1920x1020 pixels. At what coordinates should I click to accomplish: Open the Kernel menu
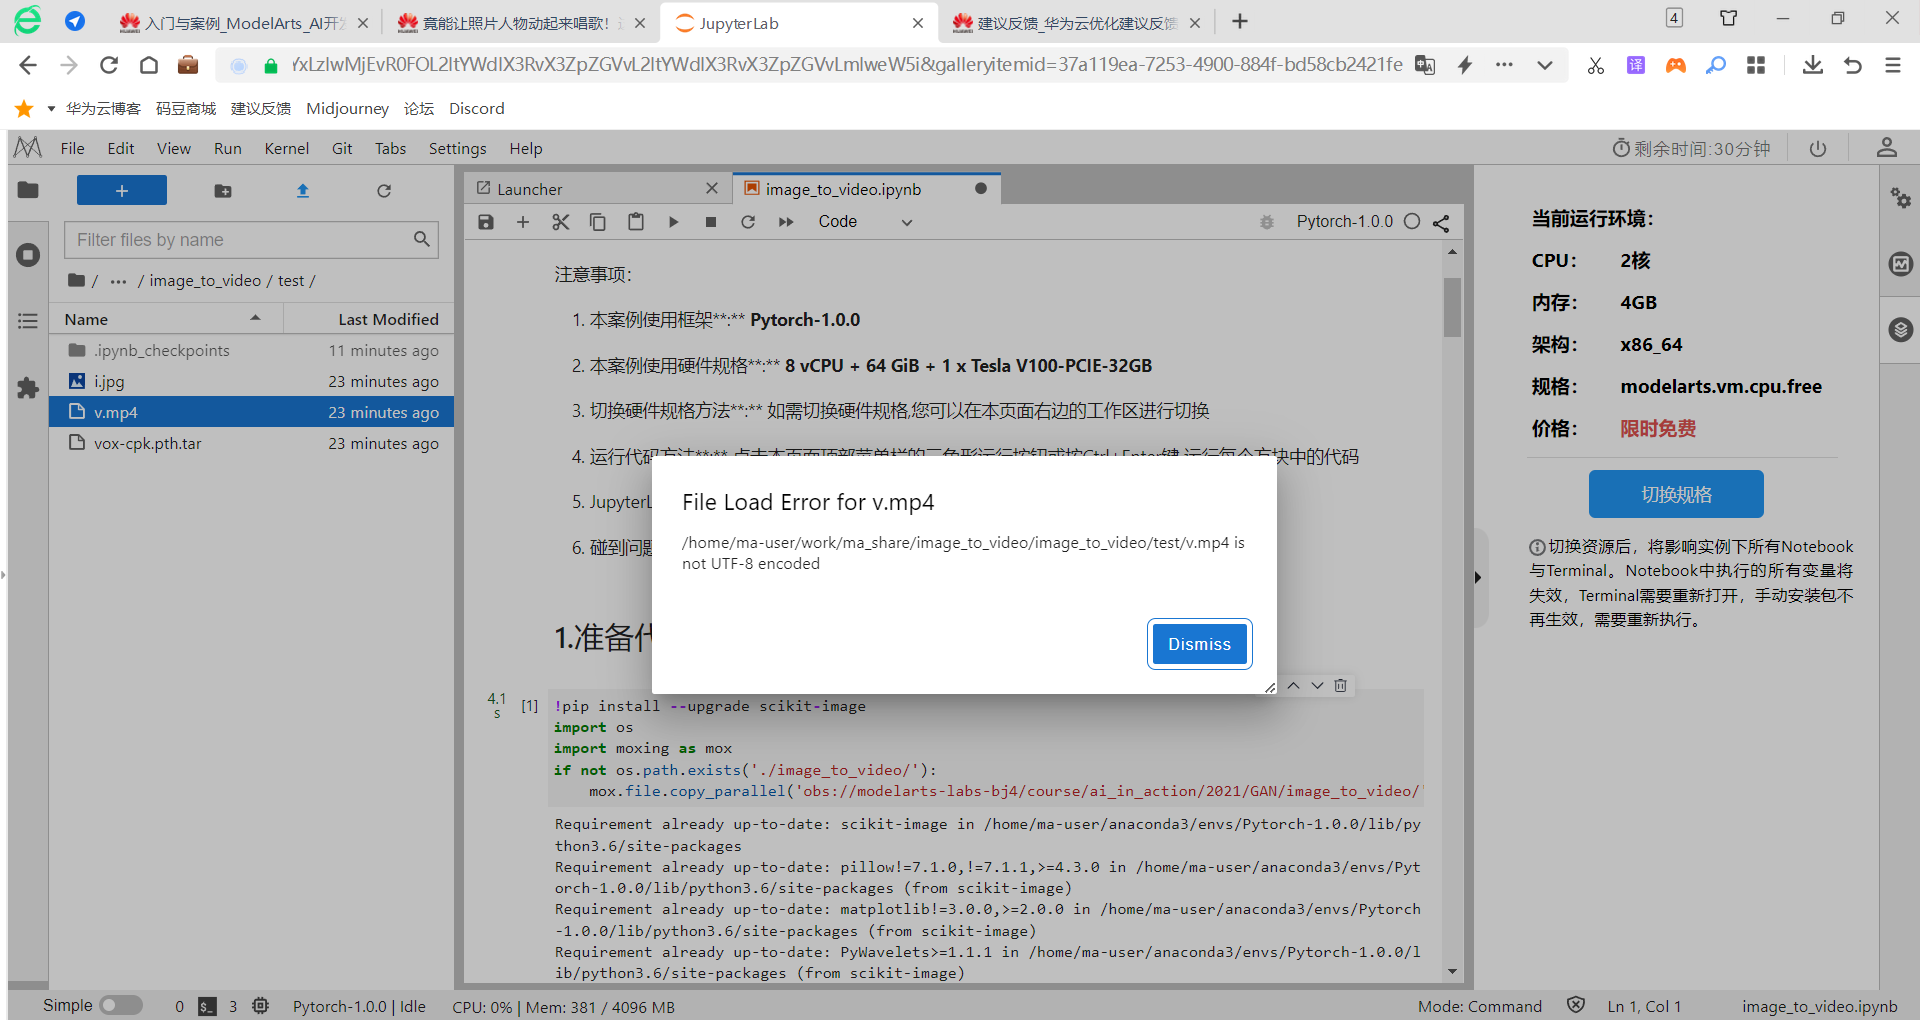(287, 148)
